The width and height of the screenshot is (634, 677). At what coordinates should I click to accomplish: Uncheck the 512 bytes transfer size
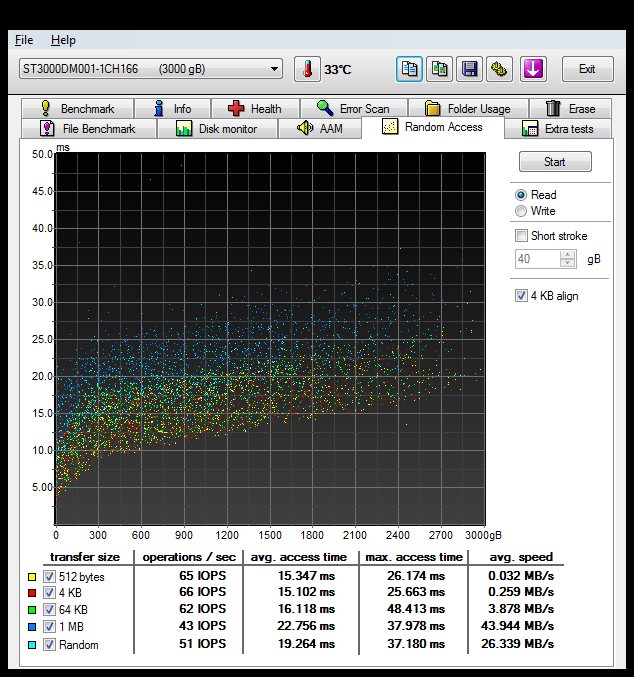[50, 577]
